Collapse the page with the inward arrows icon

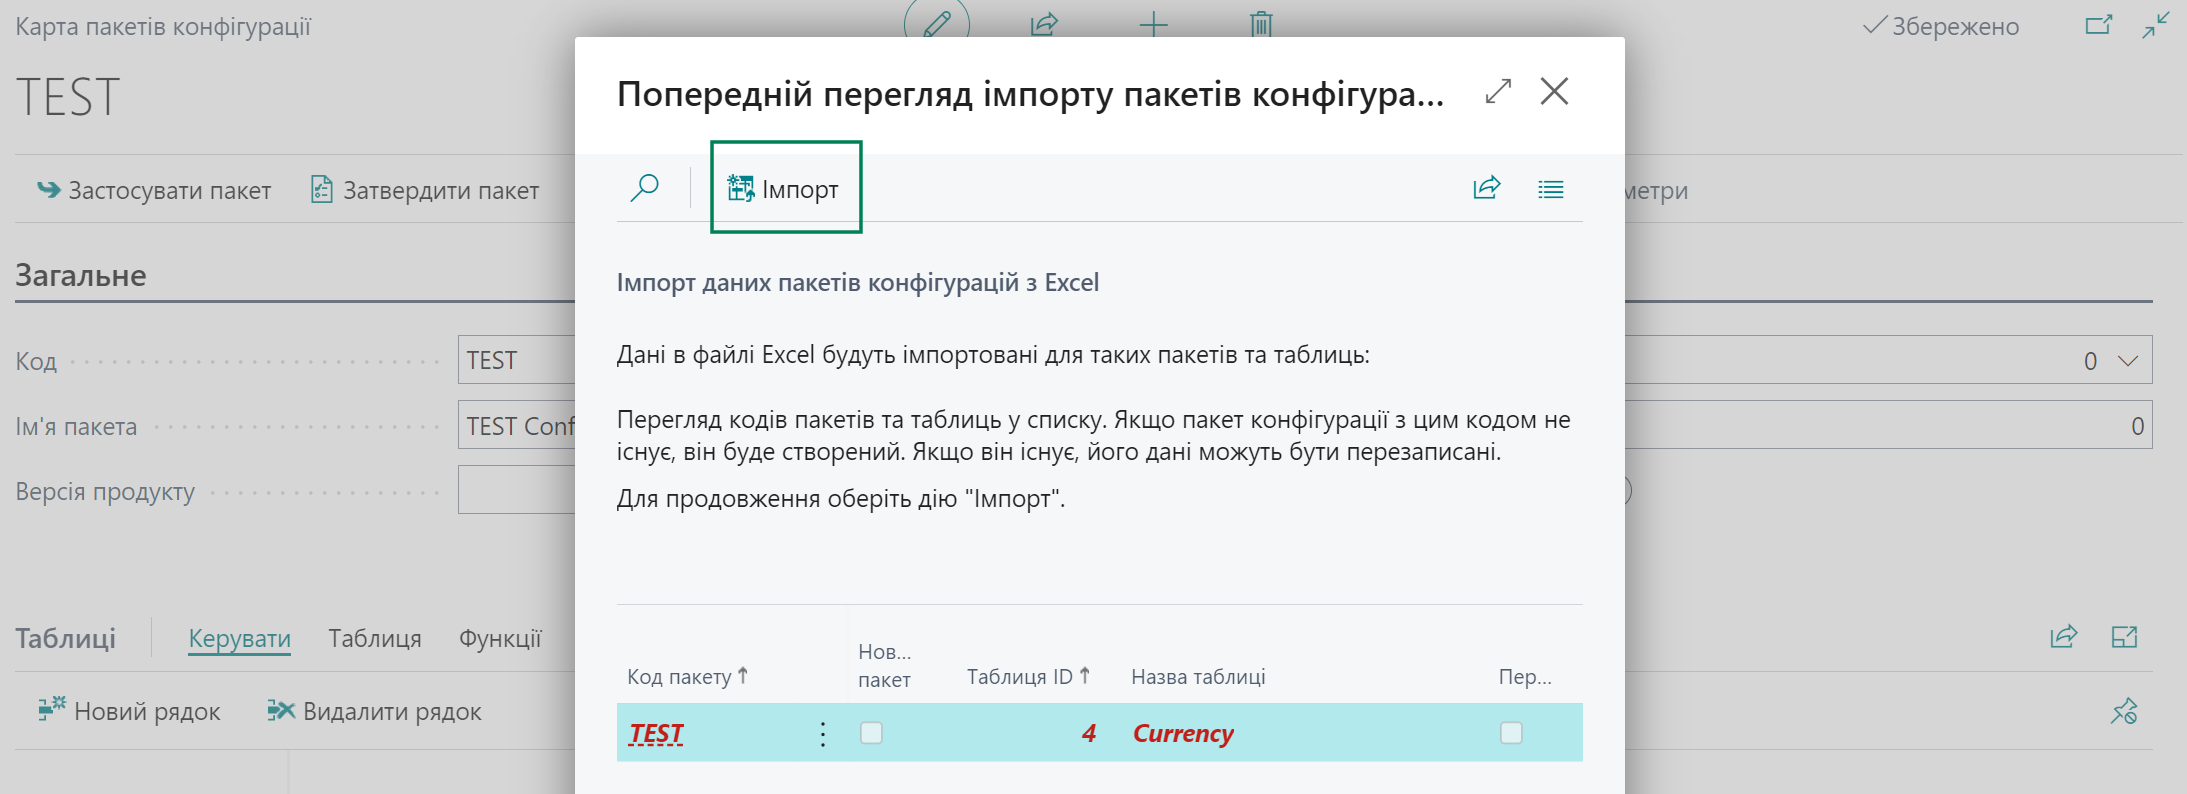[x=2155, y=25]
